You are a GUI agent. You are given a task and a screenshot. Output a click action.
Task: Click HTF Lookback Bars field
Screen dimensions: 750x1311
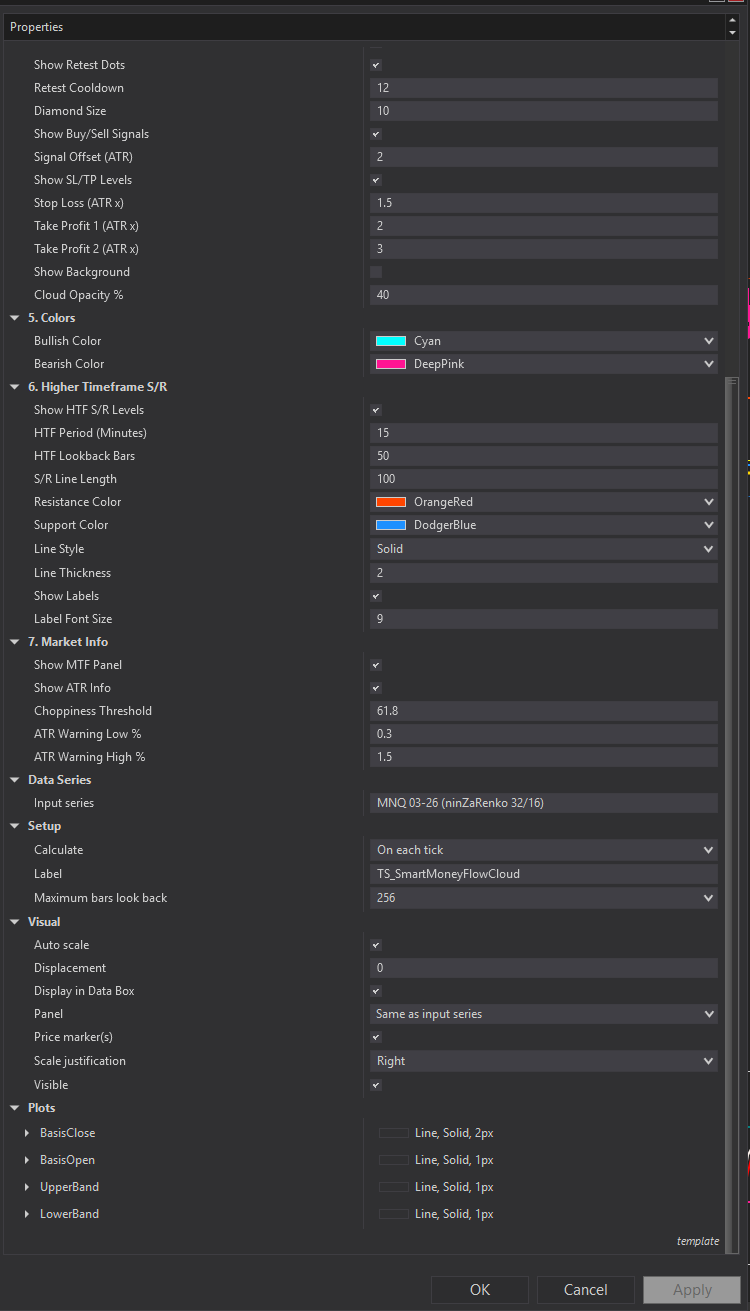tap(543, 456)
